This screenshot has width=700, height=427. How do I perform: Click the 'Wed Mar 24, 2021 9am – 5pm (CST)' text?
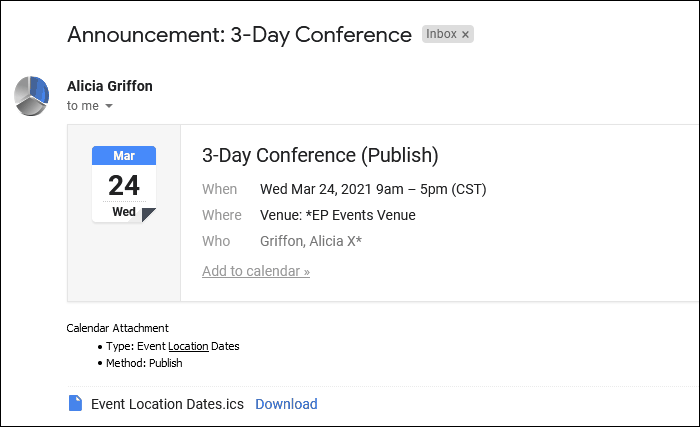click(373, 189)
